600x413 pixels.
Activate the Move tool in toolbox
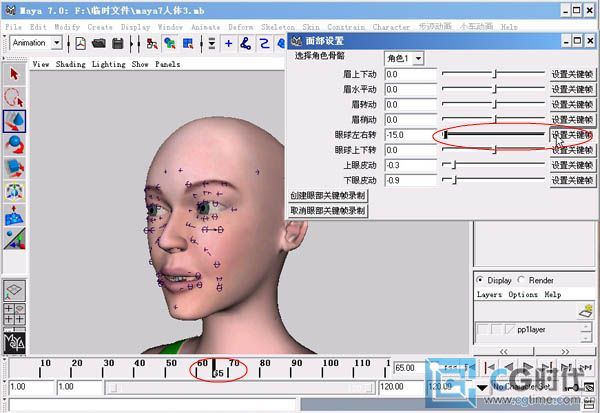coord(14,122)
